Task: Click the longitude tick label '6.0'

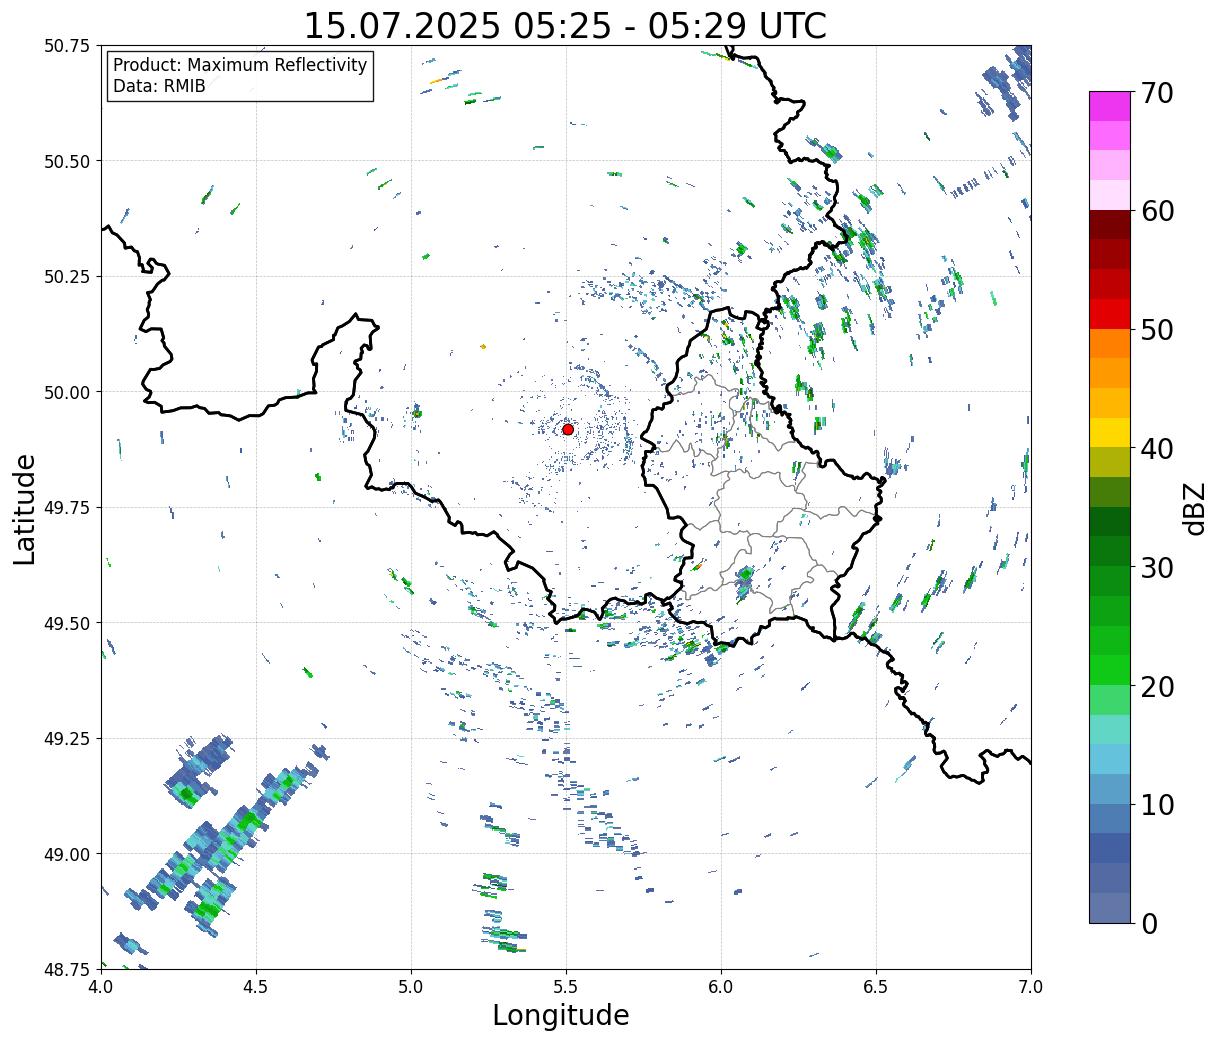Action: pos(721,987)
